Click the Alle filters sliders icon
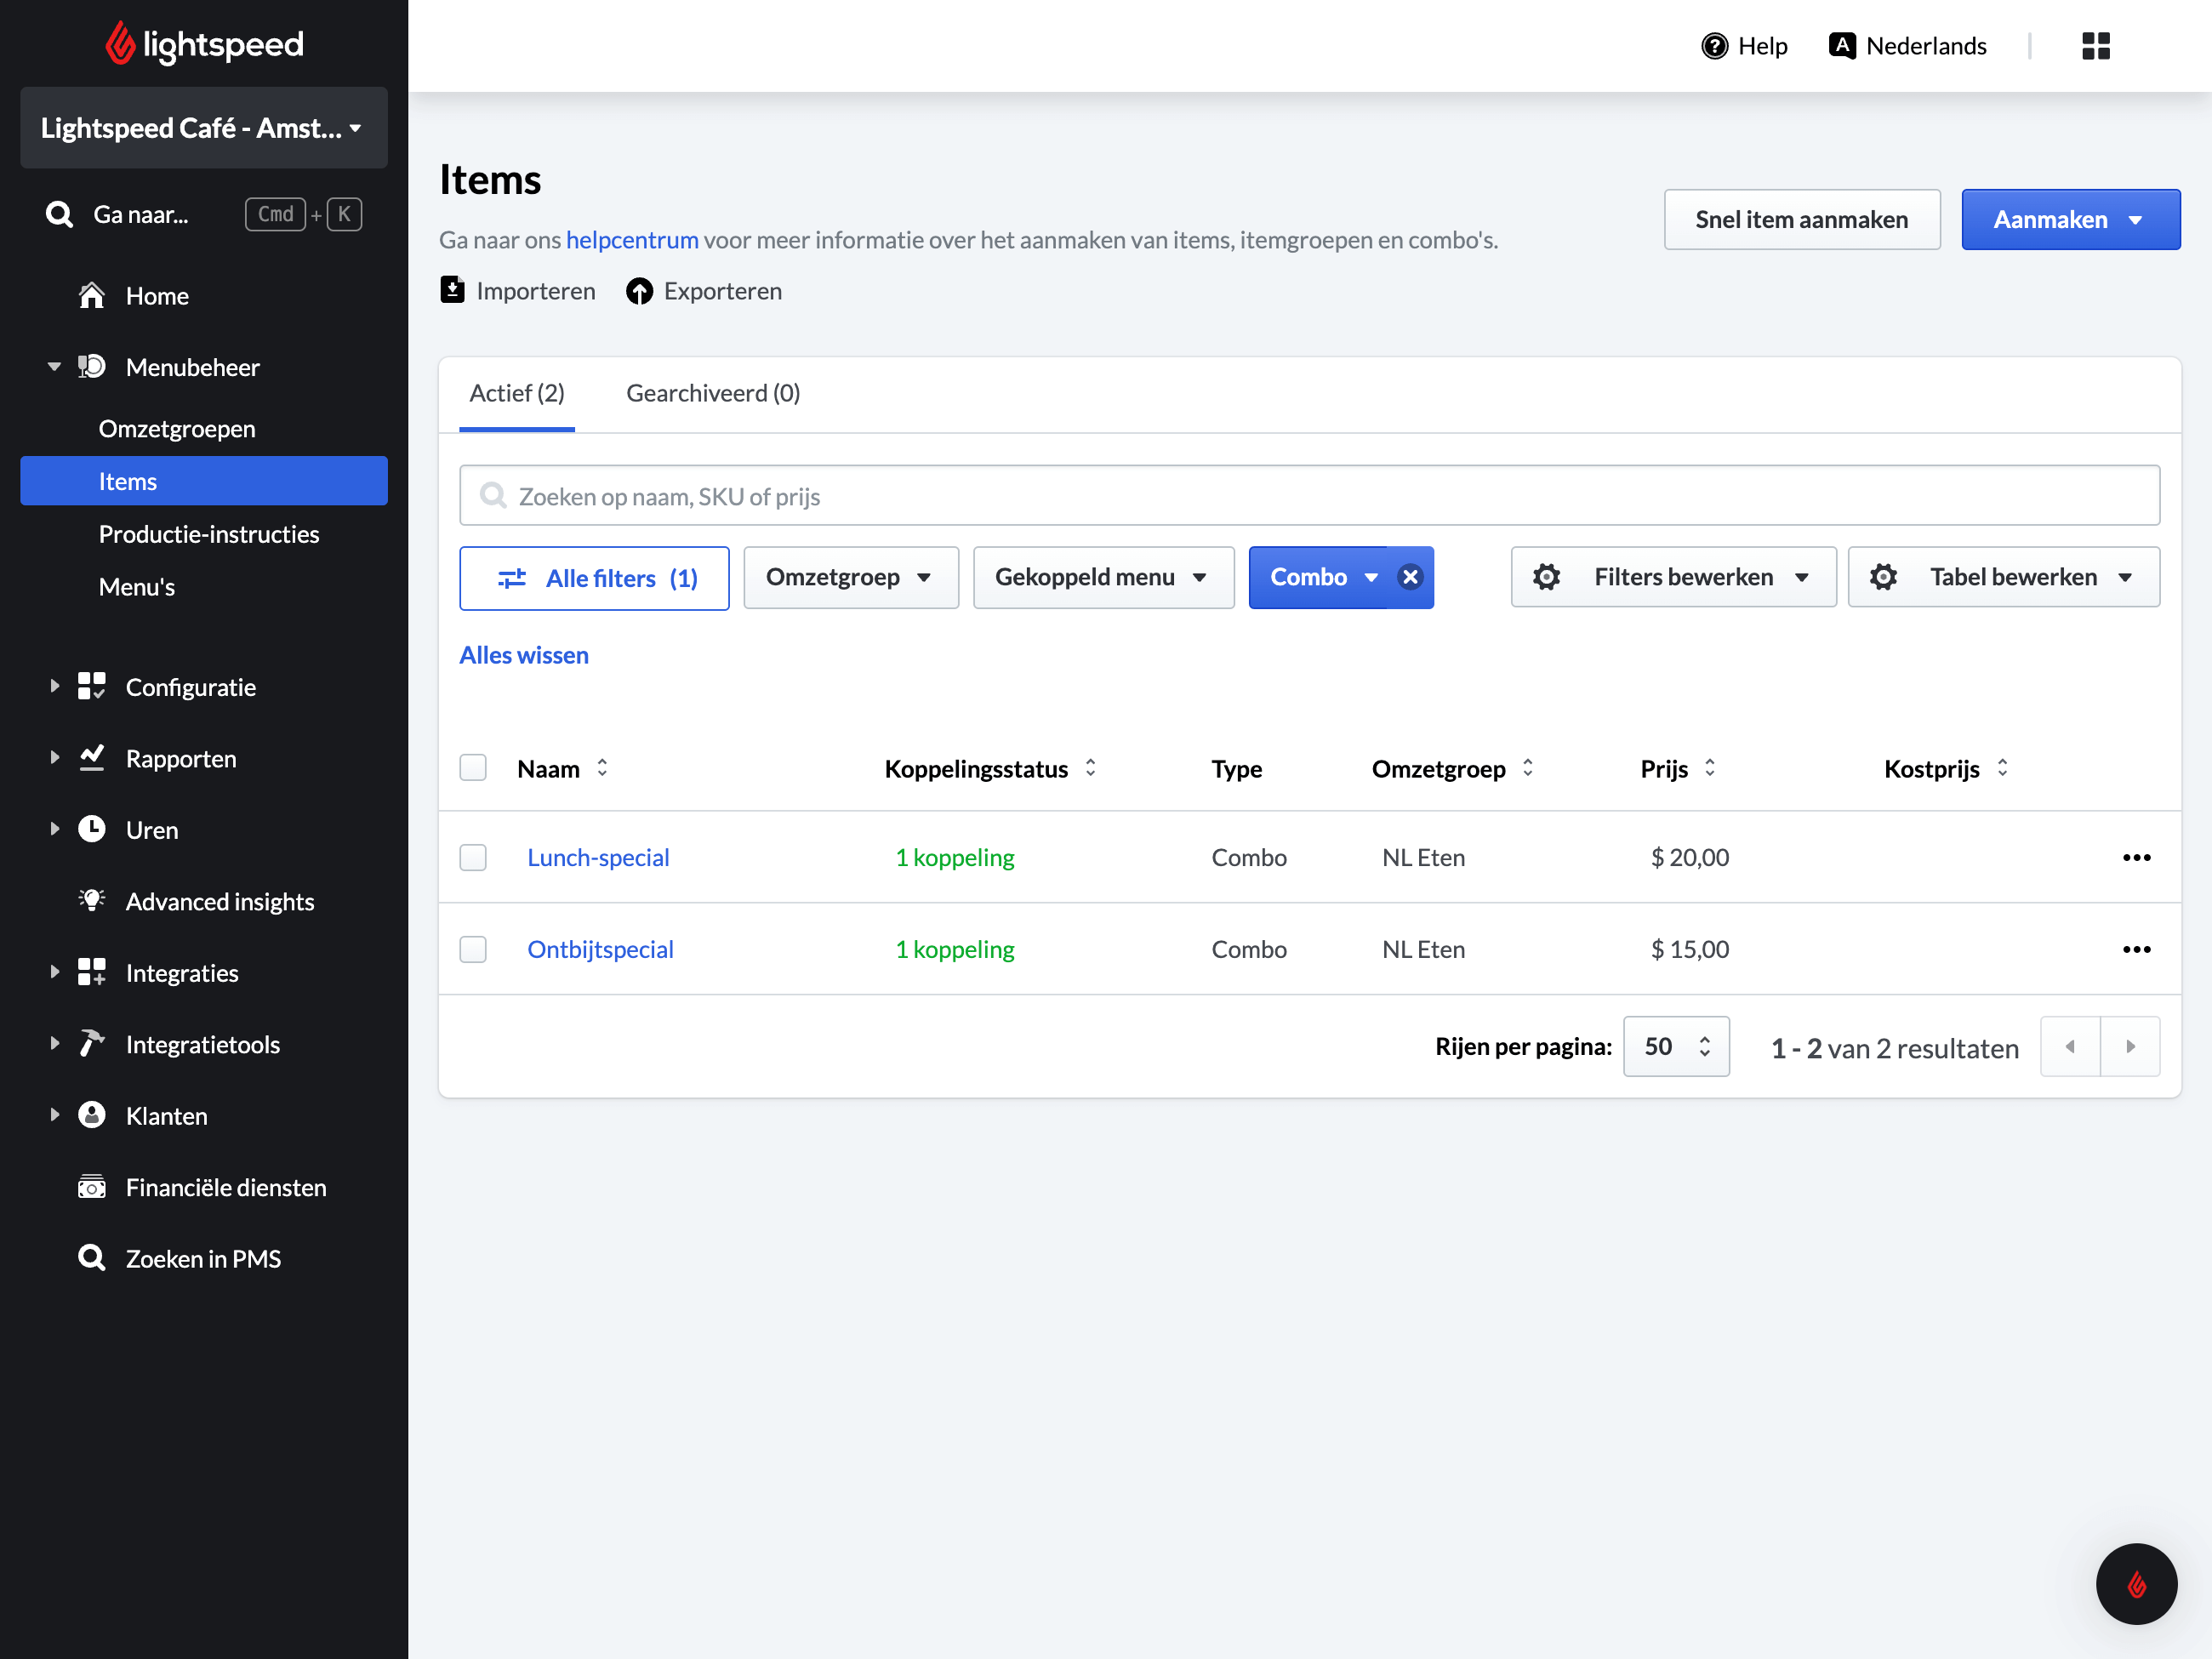 click(512, 578)
